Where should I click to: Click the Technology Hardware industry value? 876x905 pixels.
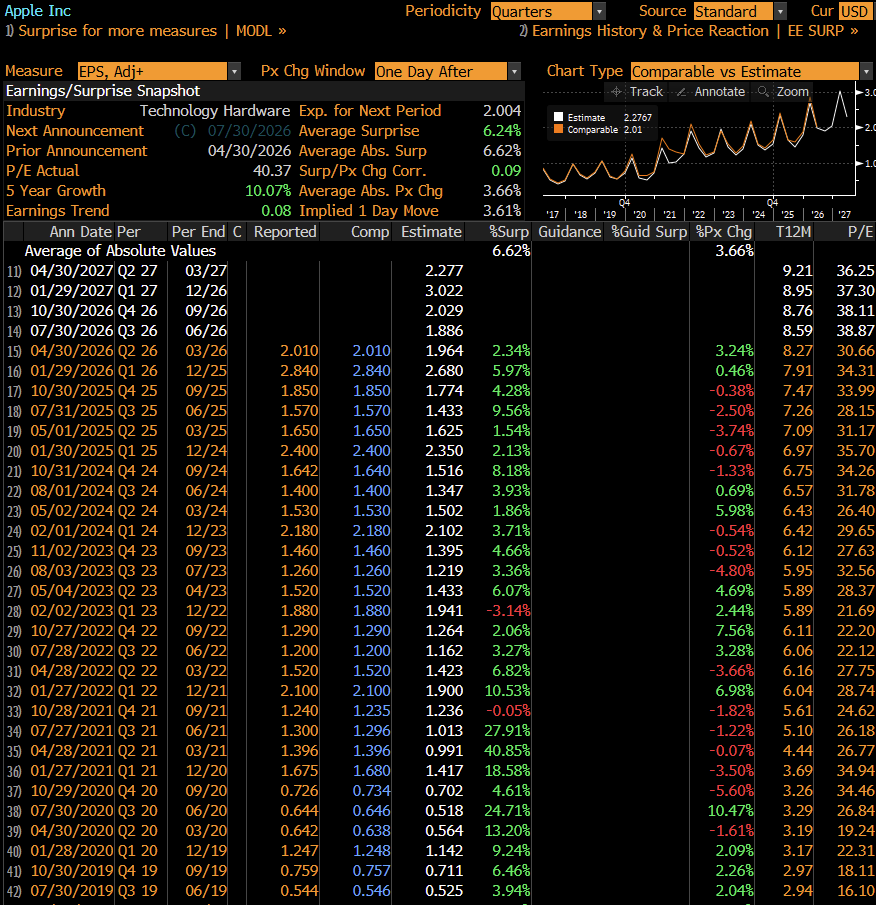pyautogui.click(x=215, y=111)
